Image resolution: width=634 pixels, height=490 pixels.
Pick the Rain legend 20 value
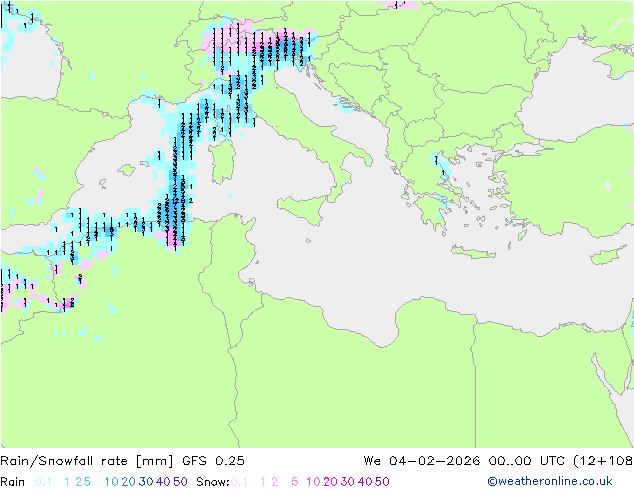[x=128, y=482]
